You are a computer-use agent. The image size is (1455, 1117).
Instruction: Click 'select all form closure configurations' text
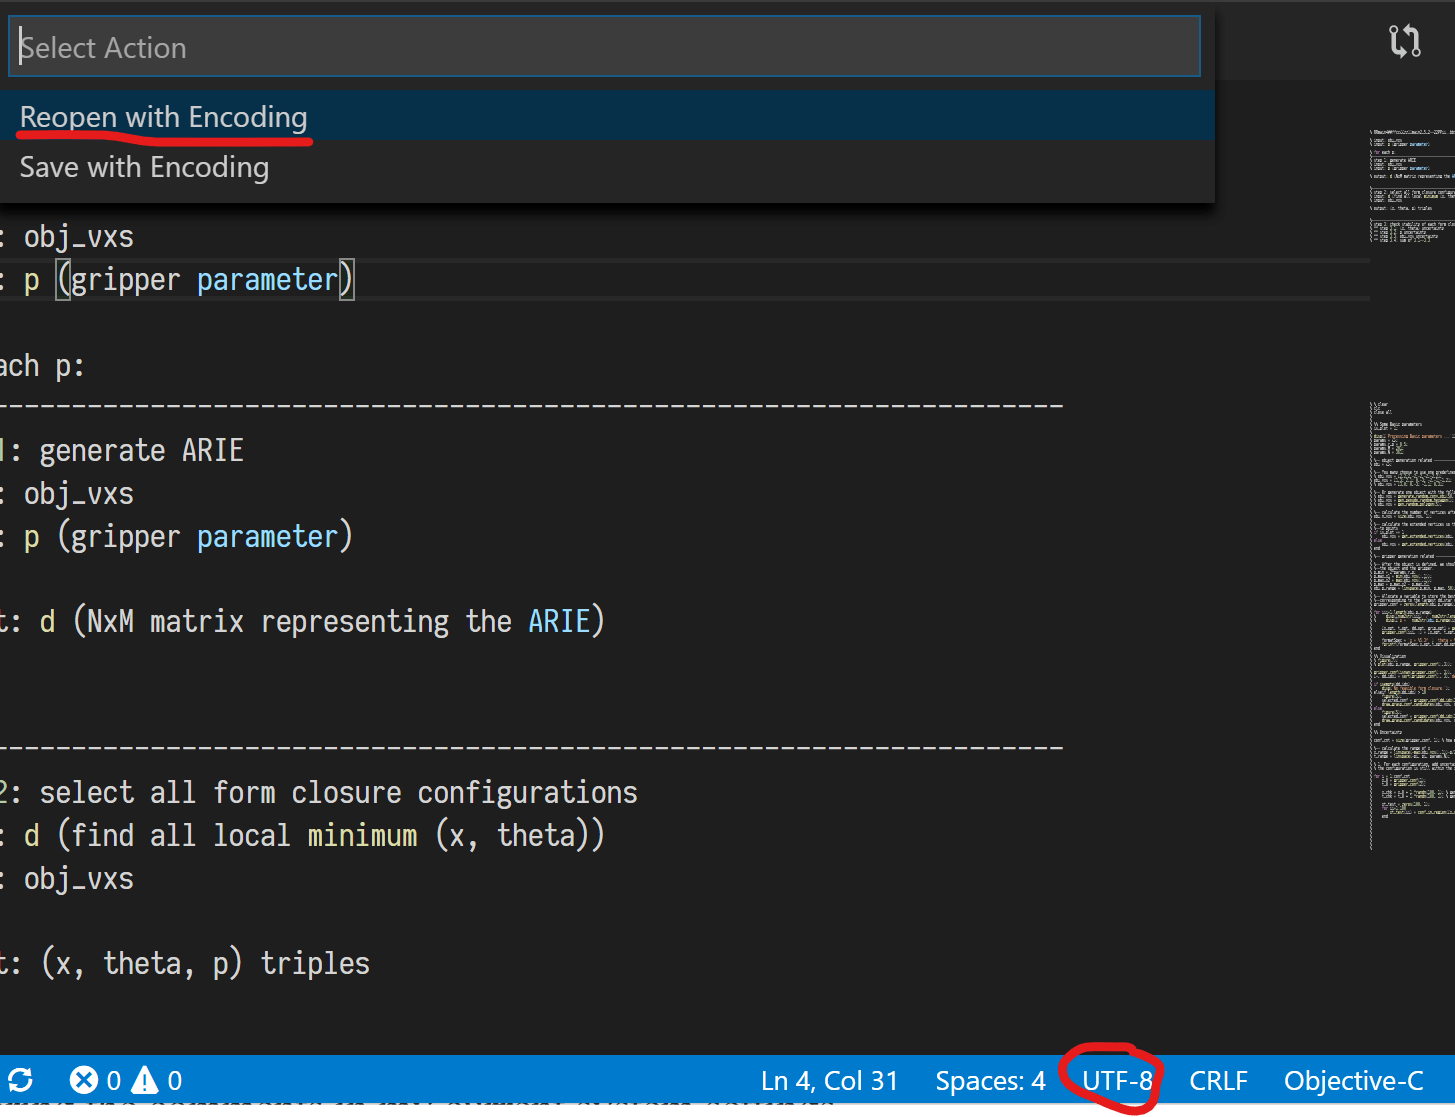[338, 791]
